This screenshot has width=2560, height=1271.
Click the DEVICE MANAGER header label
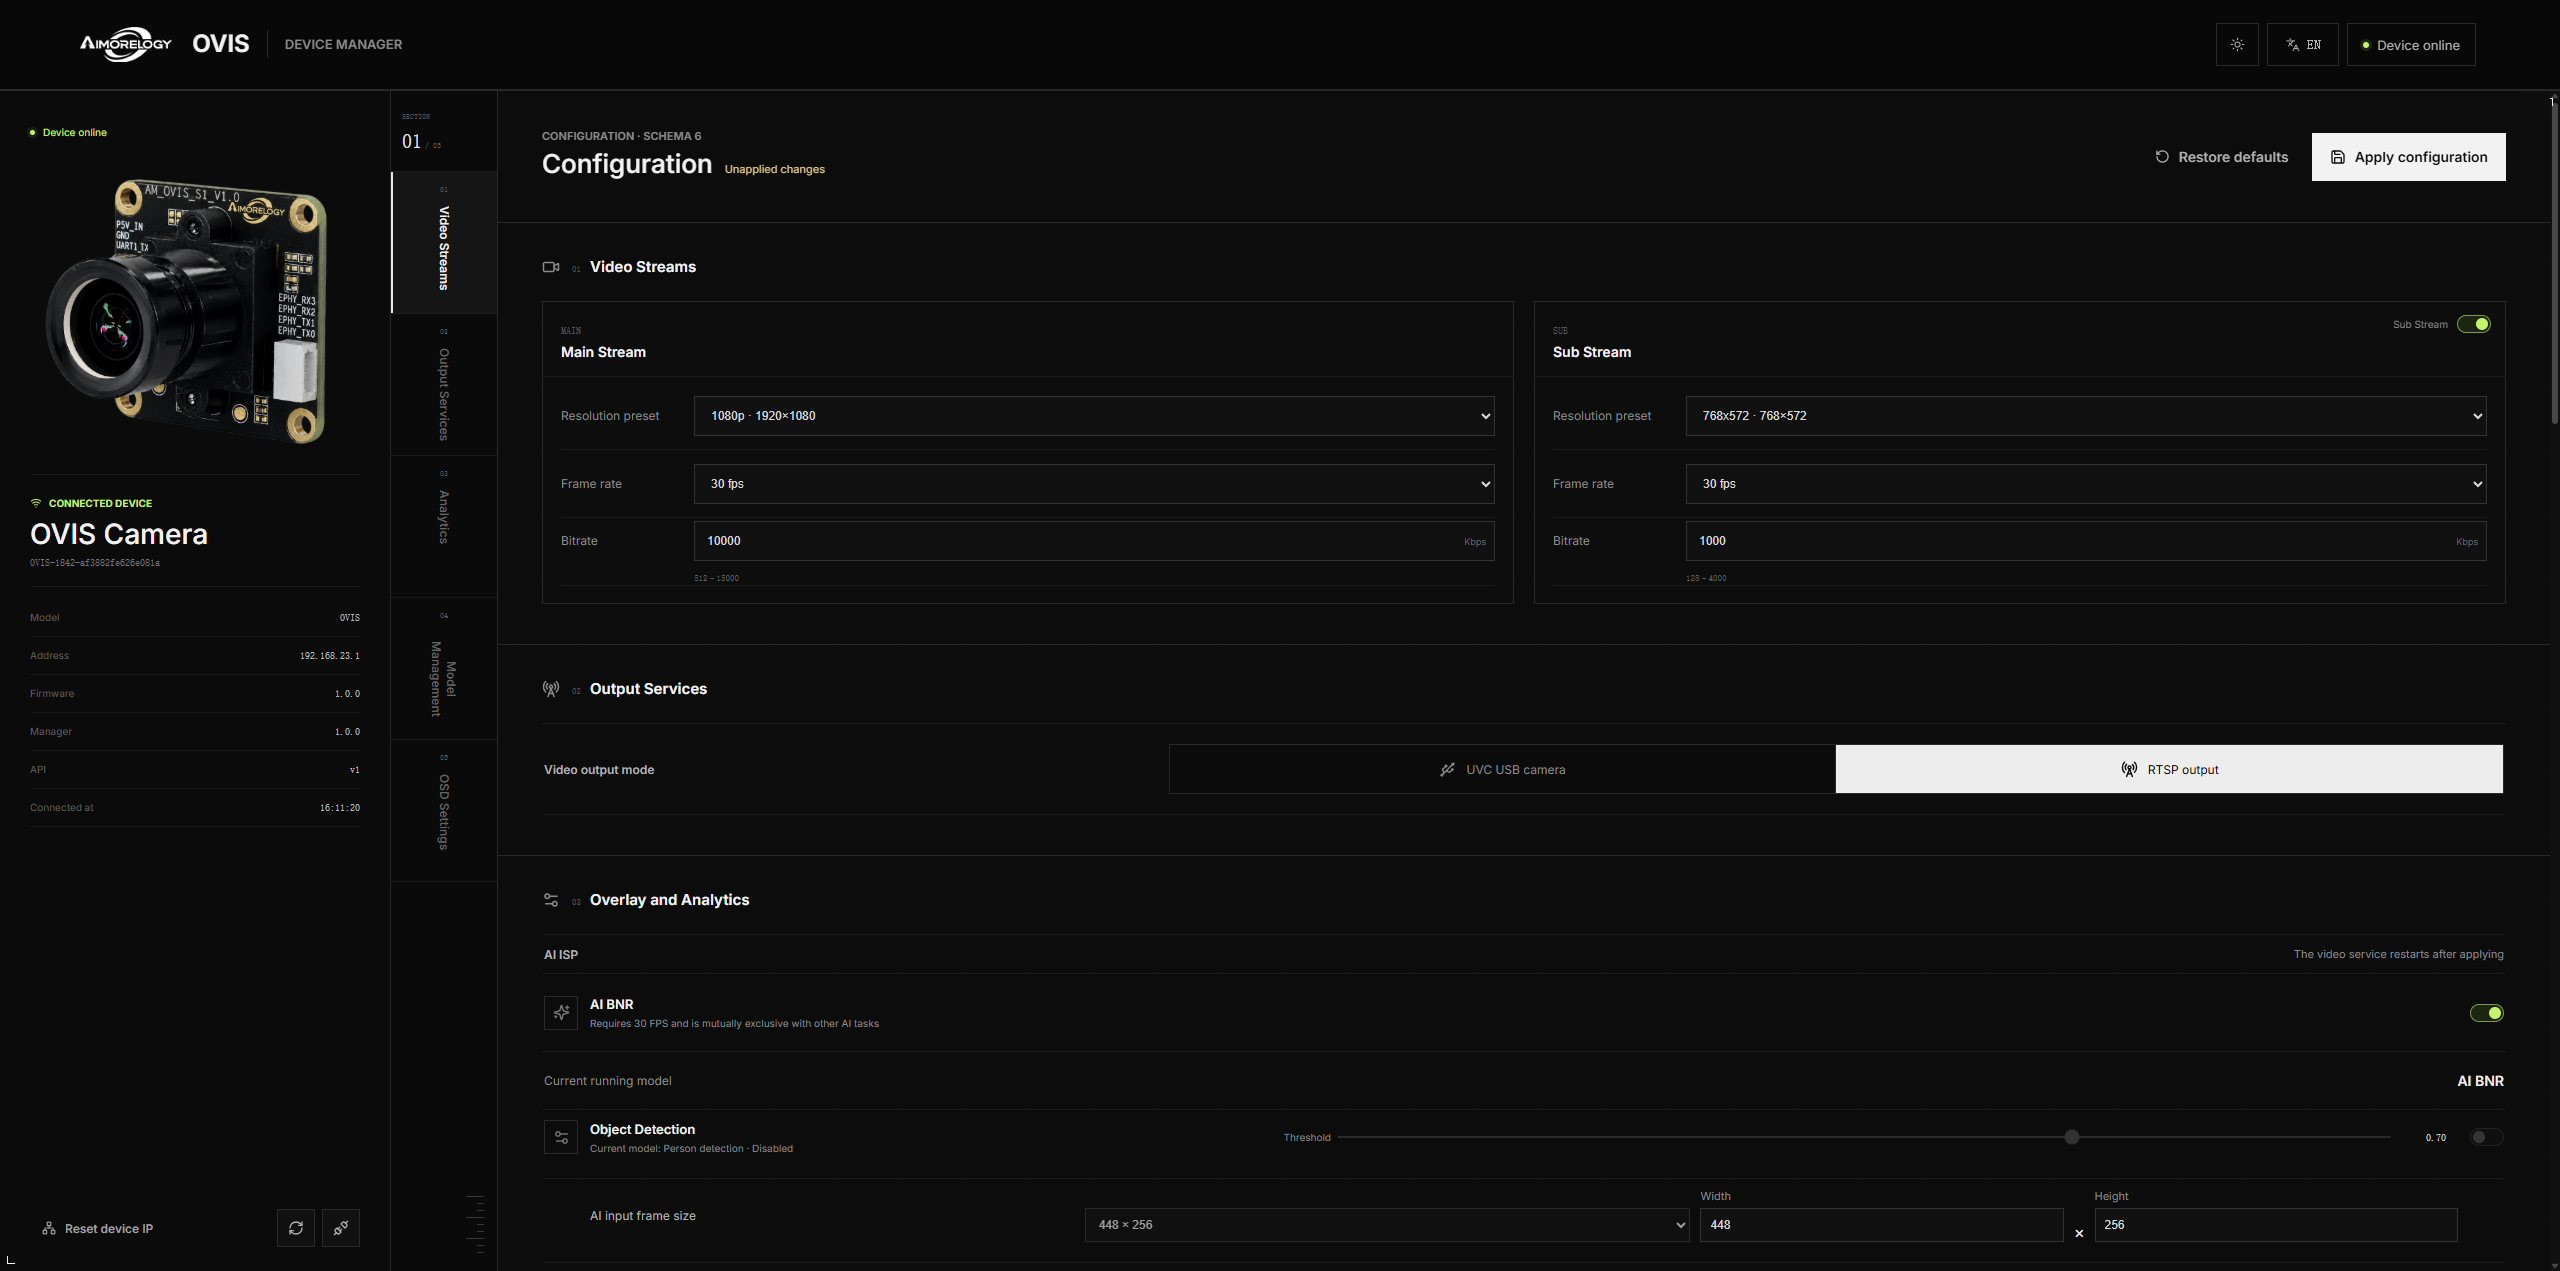[x=343, y=44]
